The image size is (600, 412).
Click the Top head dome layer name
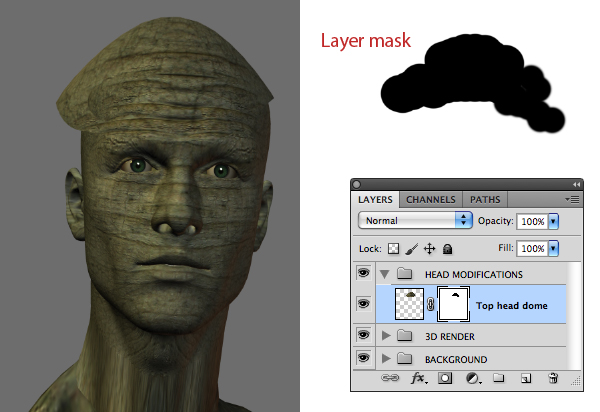(x=512, y=306)
